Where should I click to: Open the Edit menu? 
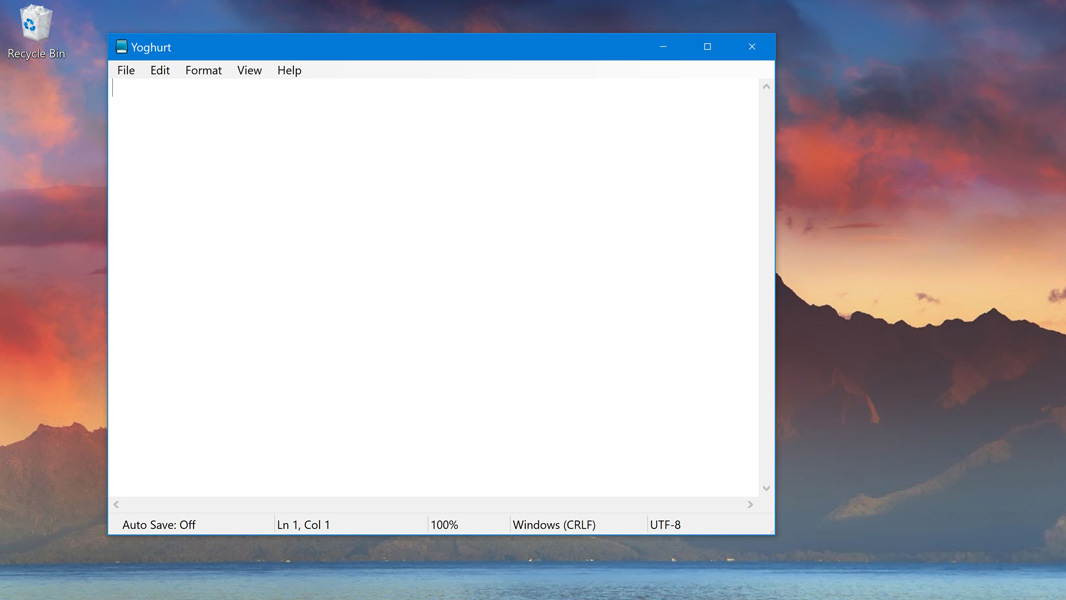[x=160, y=71]
